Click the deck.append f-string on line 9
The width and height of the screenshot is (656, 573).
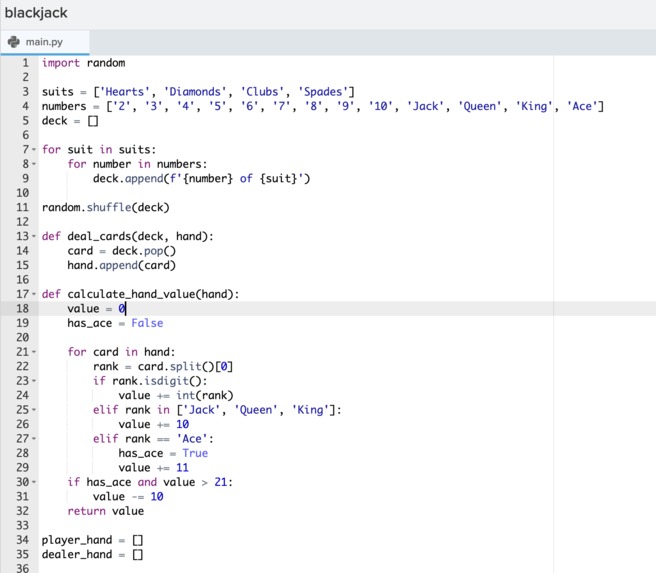tap(202, 179)
